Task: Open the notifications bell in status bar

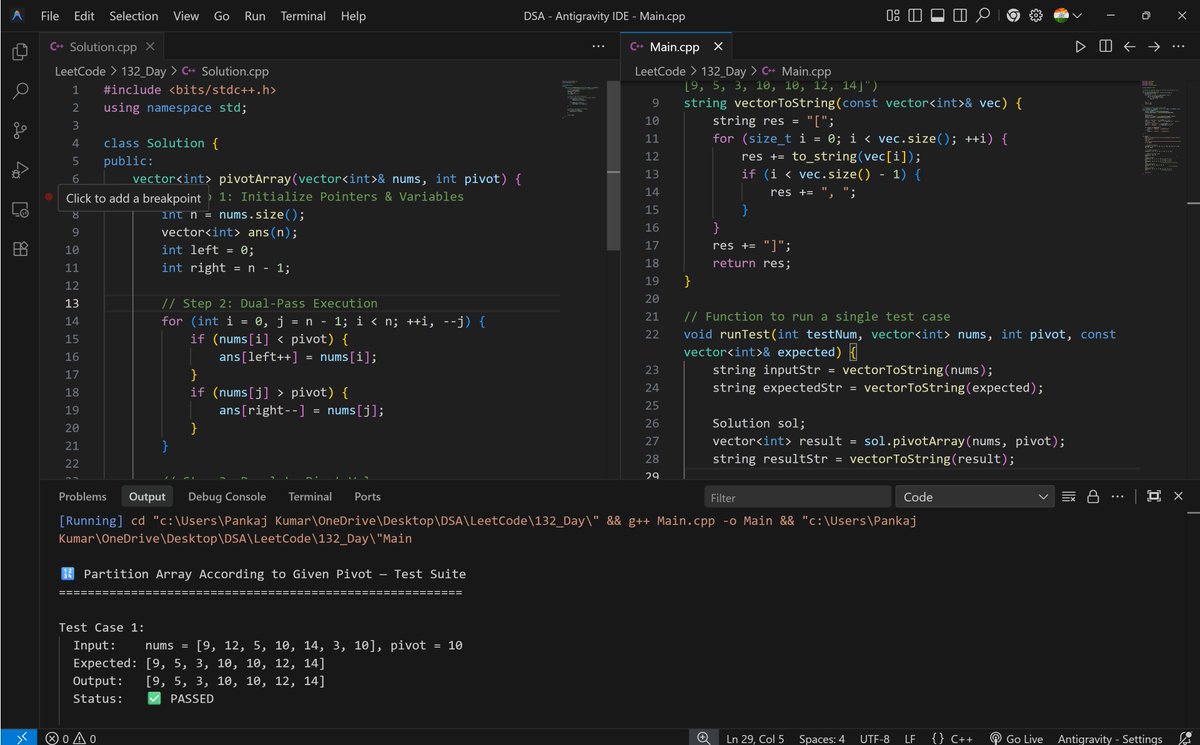Action: (x=1183, y=738)
